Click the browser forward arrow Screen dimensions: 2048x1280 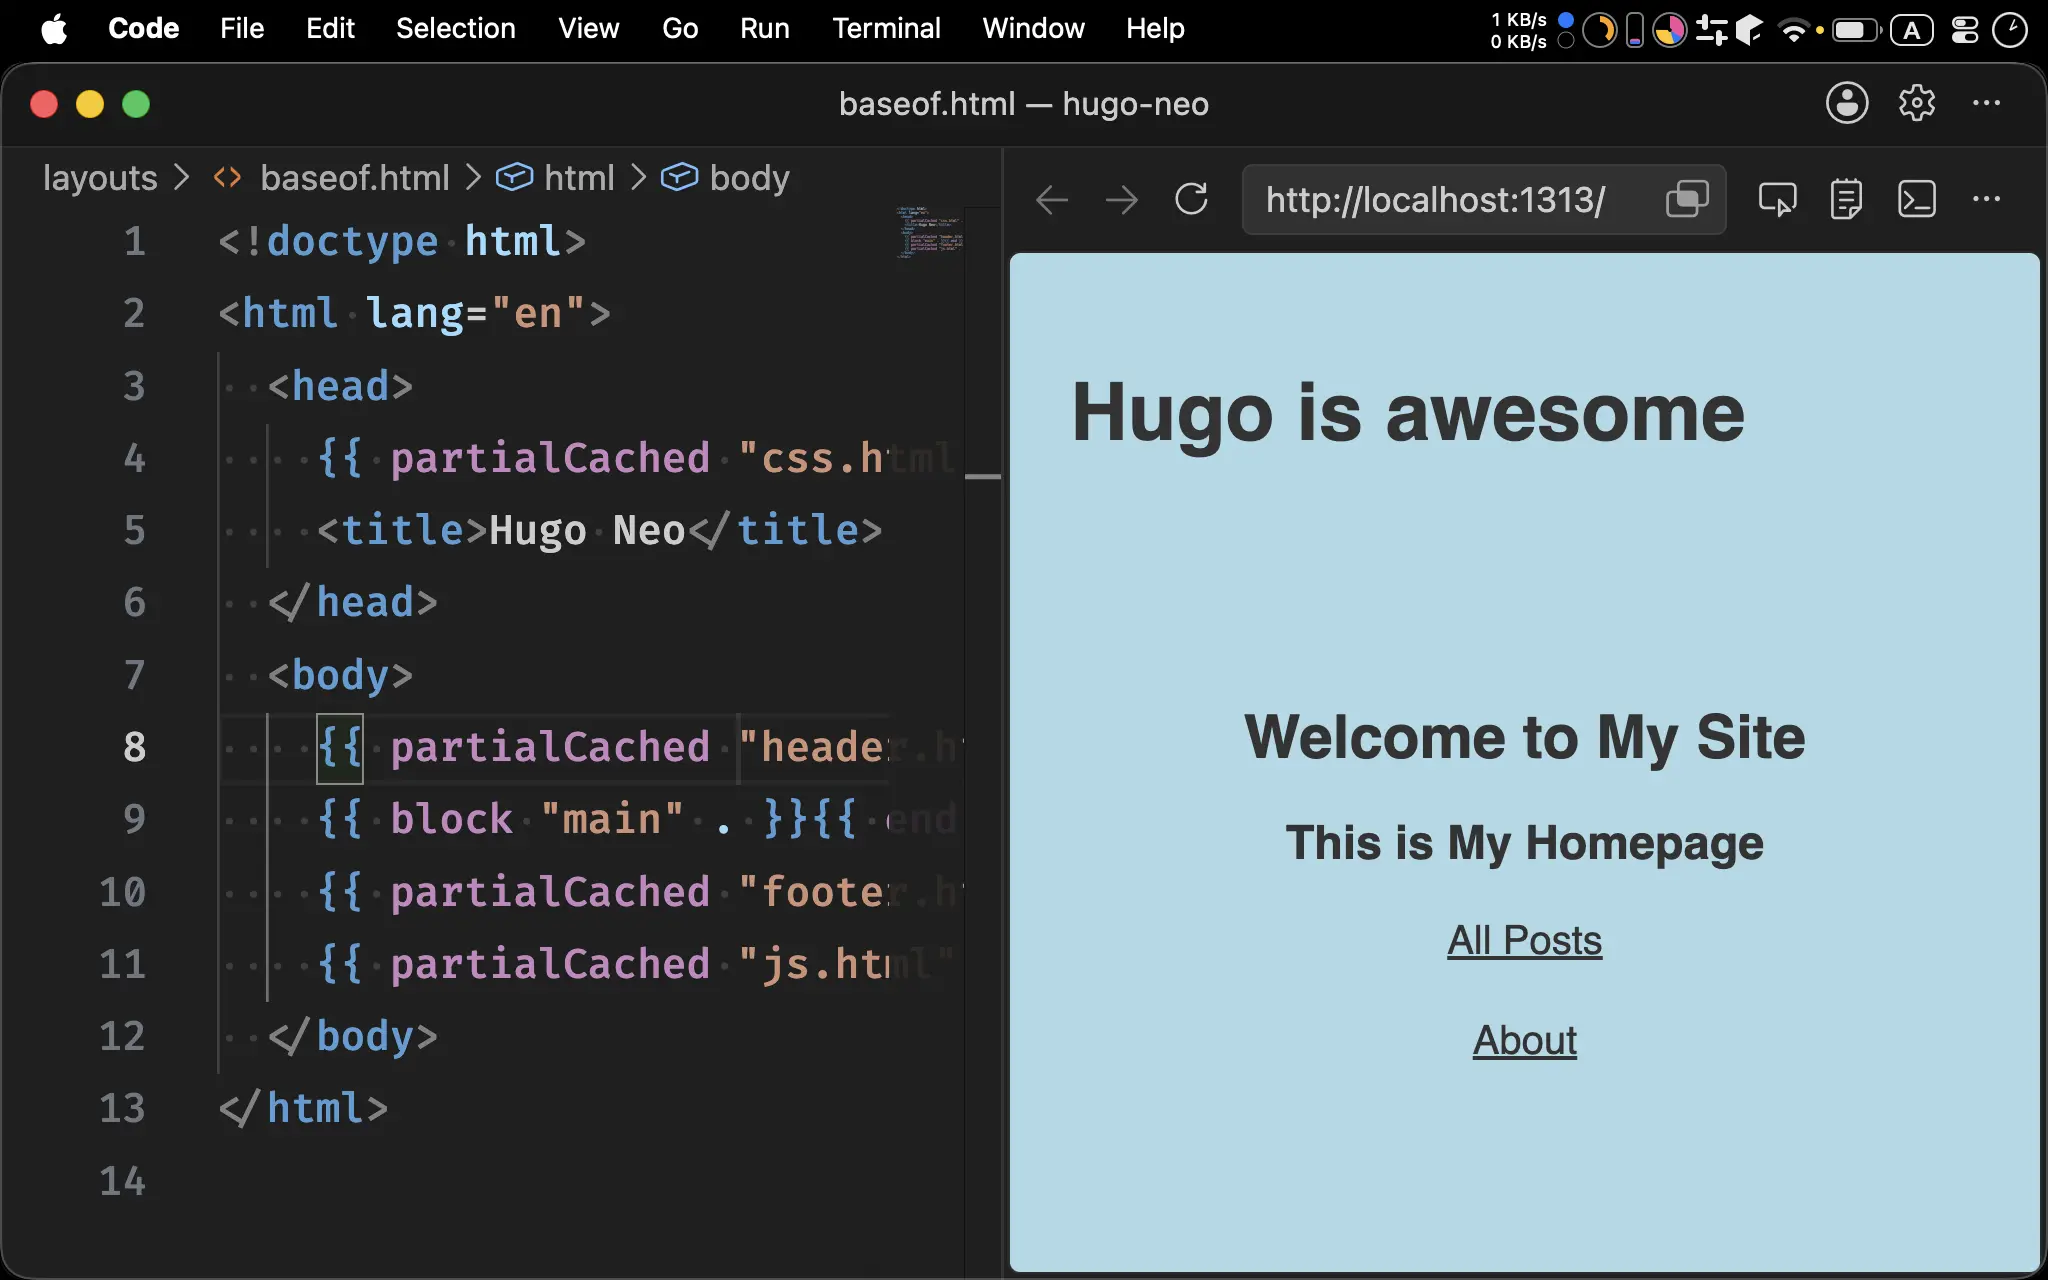1121,200
